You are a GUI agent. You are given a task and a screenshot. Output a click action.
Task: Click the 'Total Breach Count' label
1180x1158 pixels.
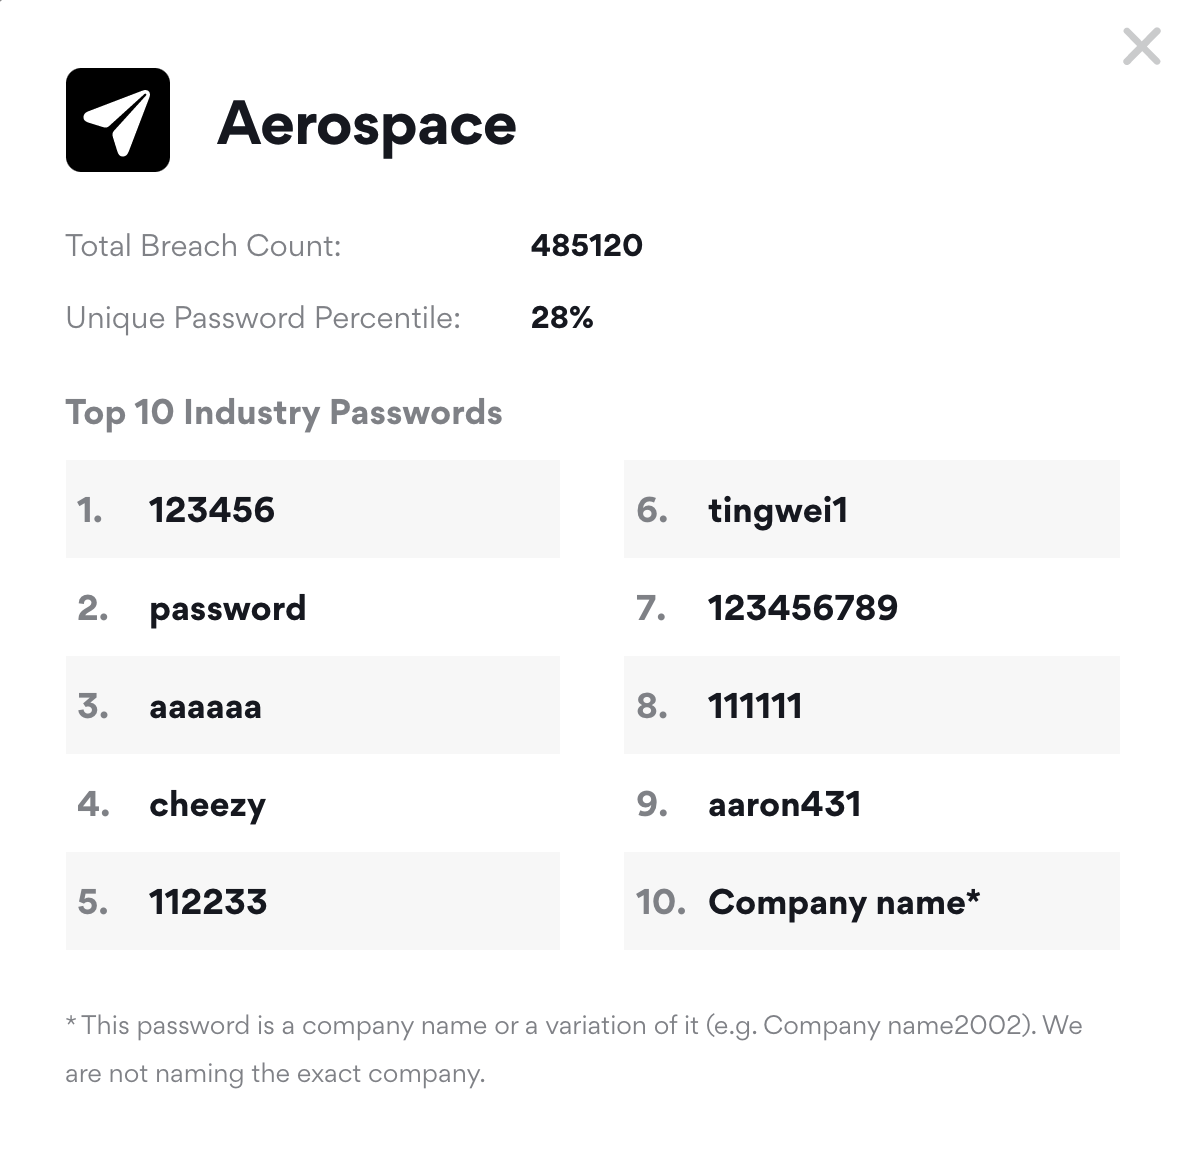203,246
